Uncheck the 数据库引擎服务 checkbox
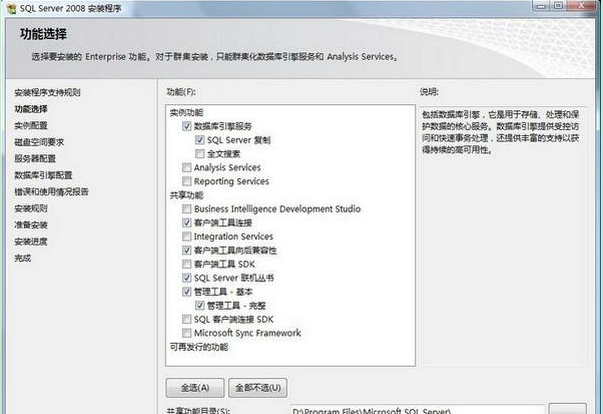603x414 pixels. point(187,126)
